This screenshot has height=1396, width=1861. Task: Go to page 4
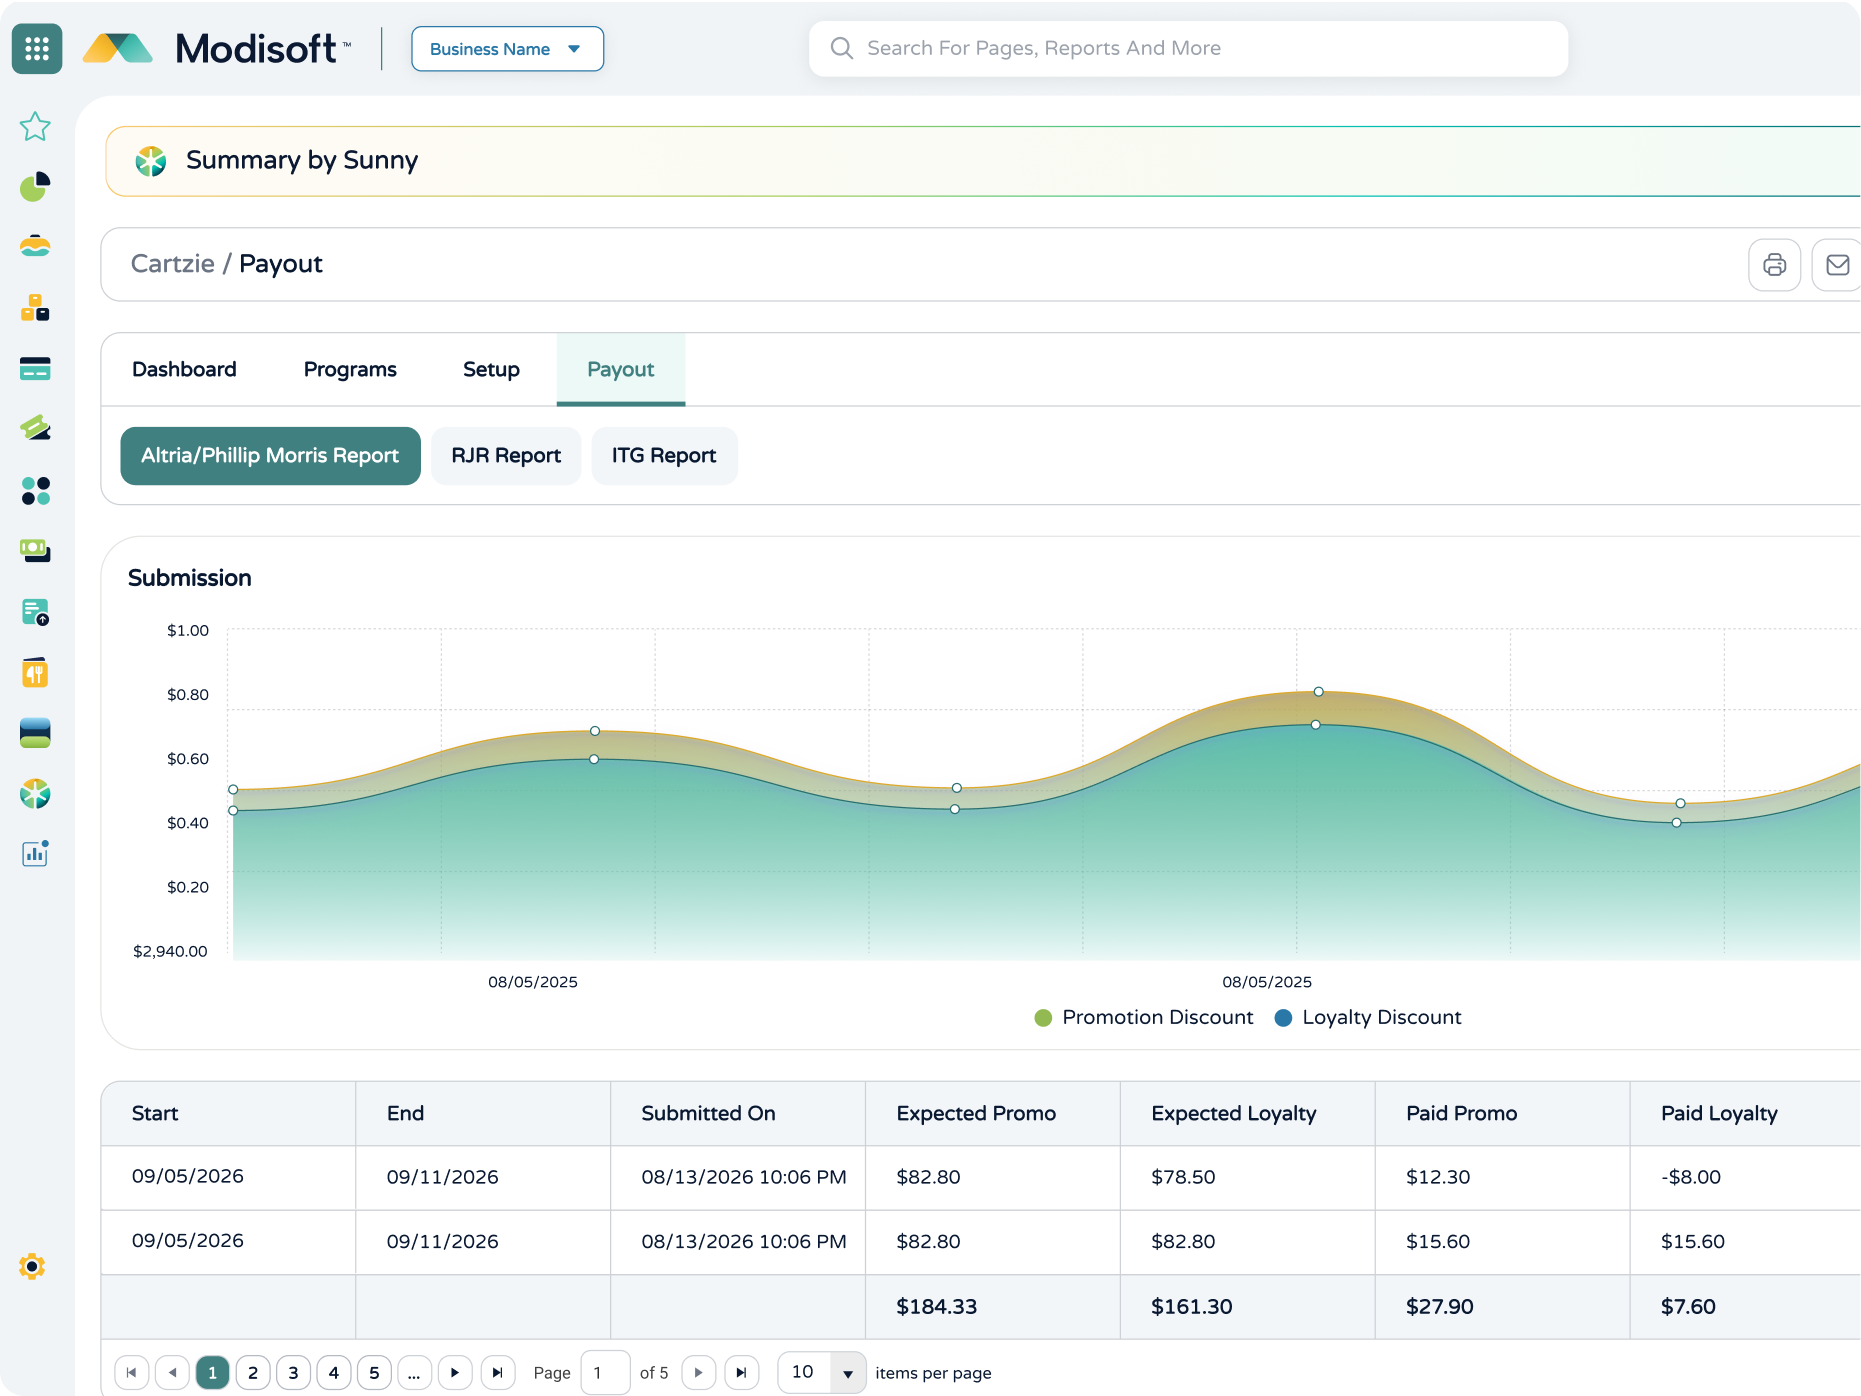pos(334,1373)
